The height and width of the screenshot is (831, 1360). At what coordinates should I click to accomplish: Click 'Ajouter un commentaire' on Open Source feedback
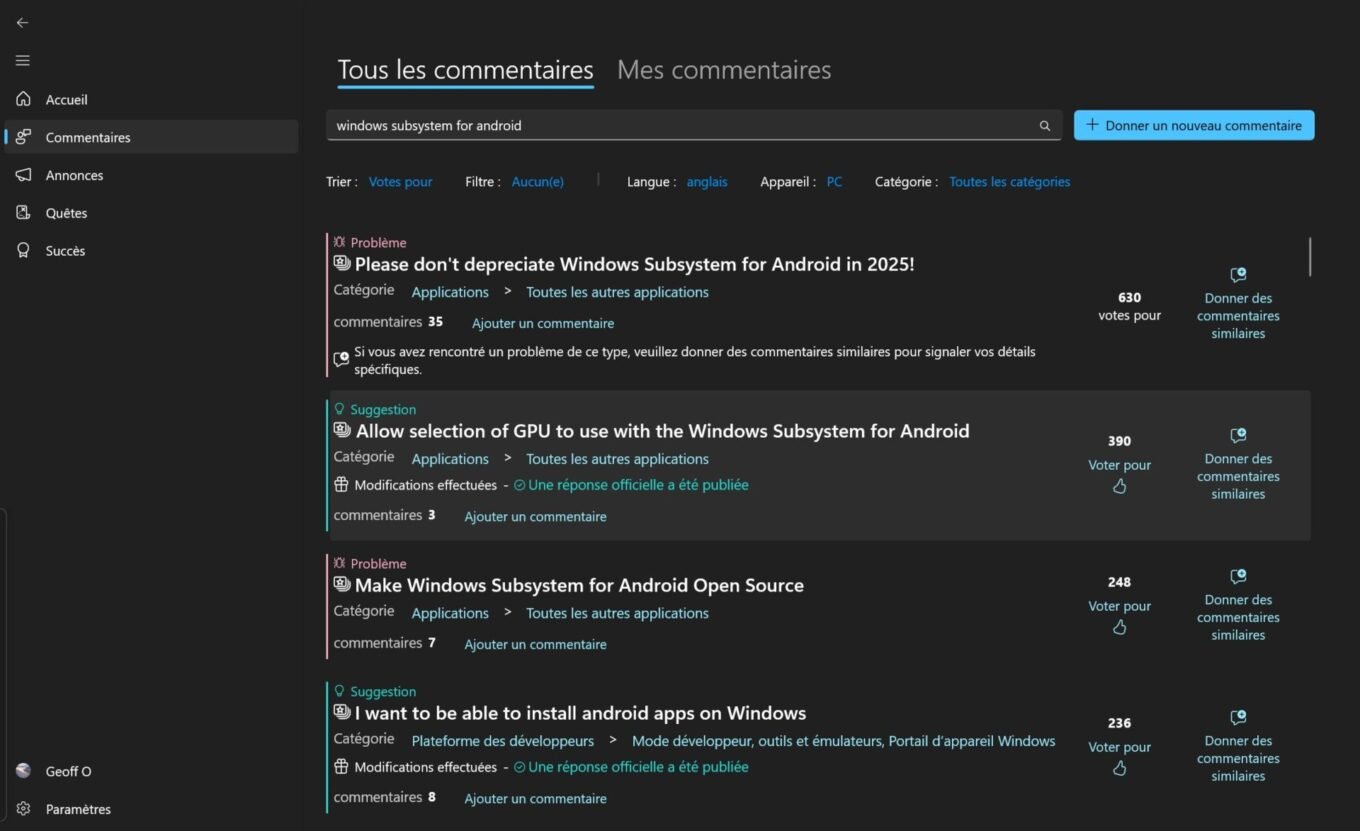coord(535,645)
